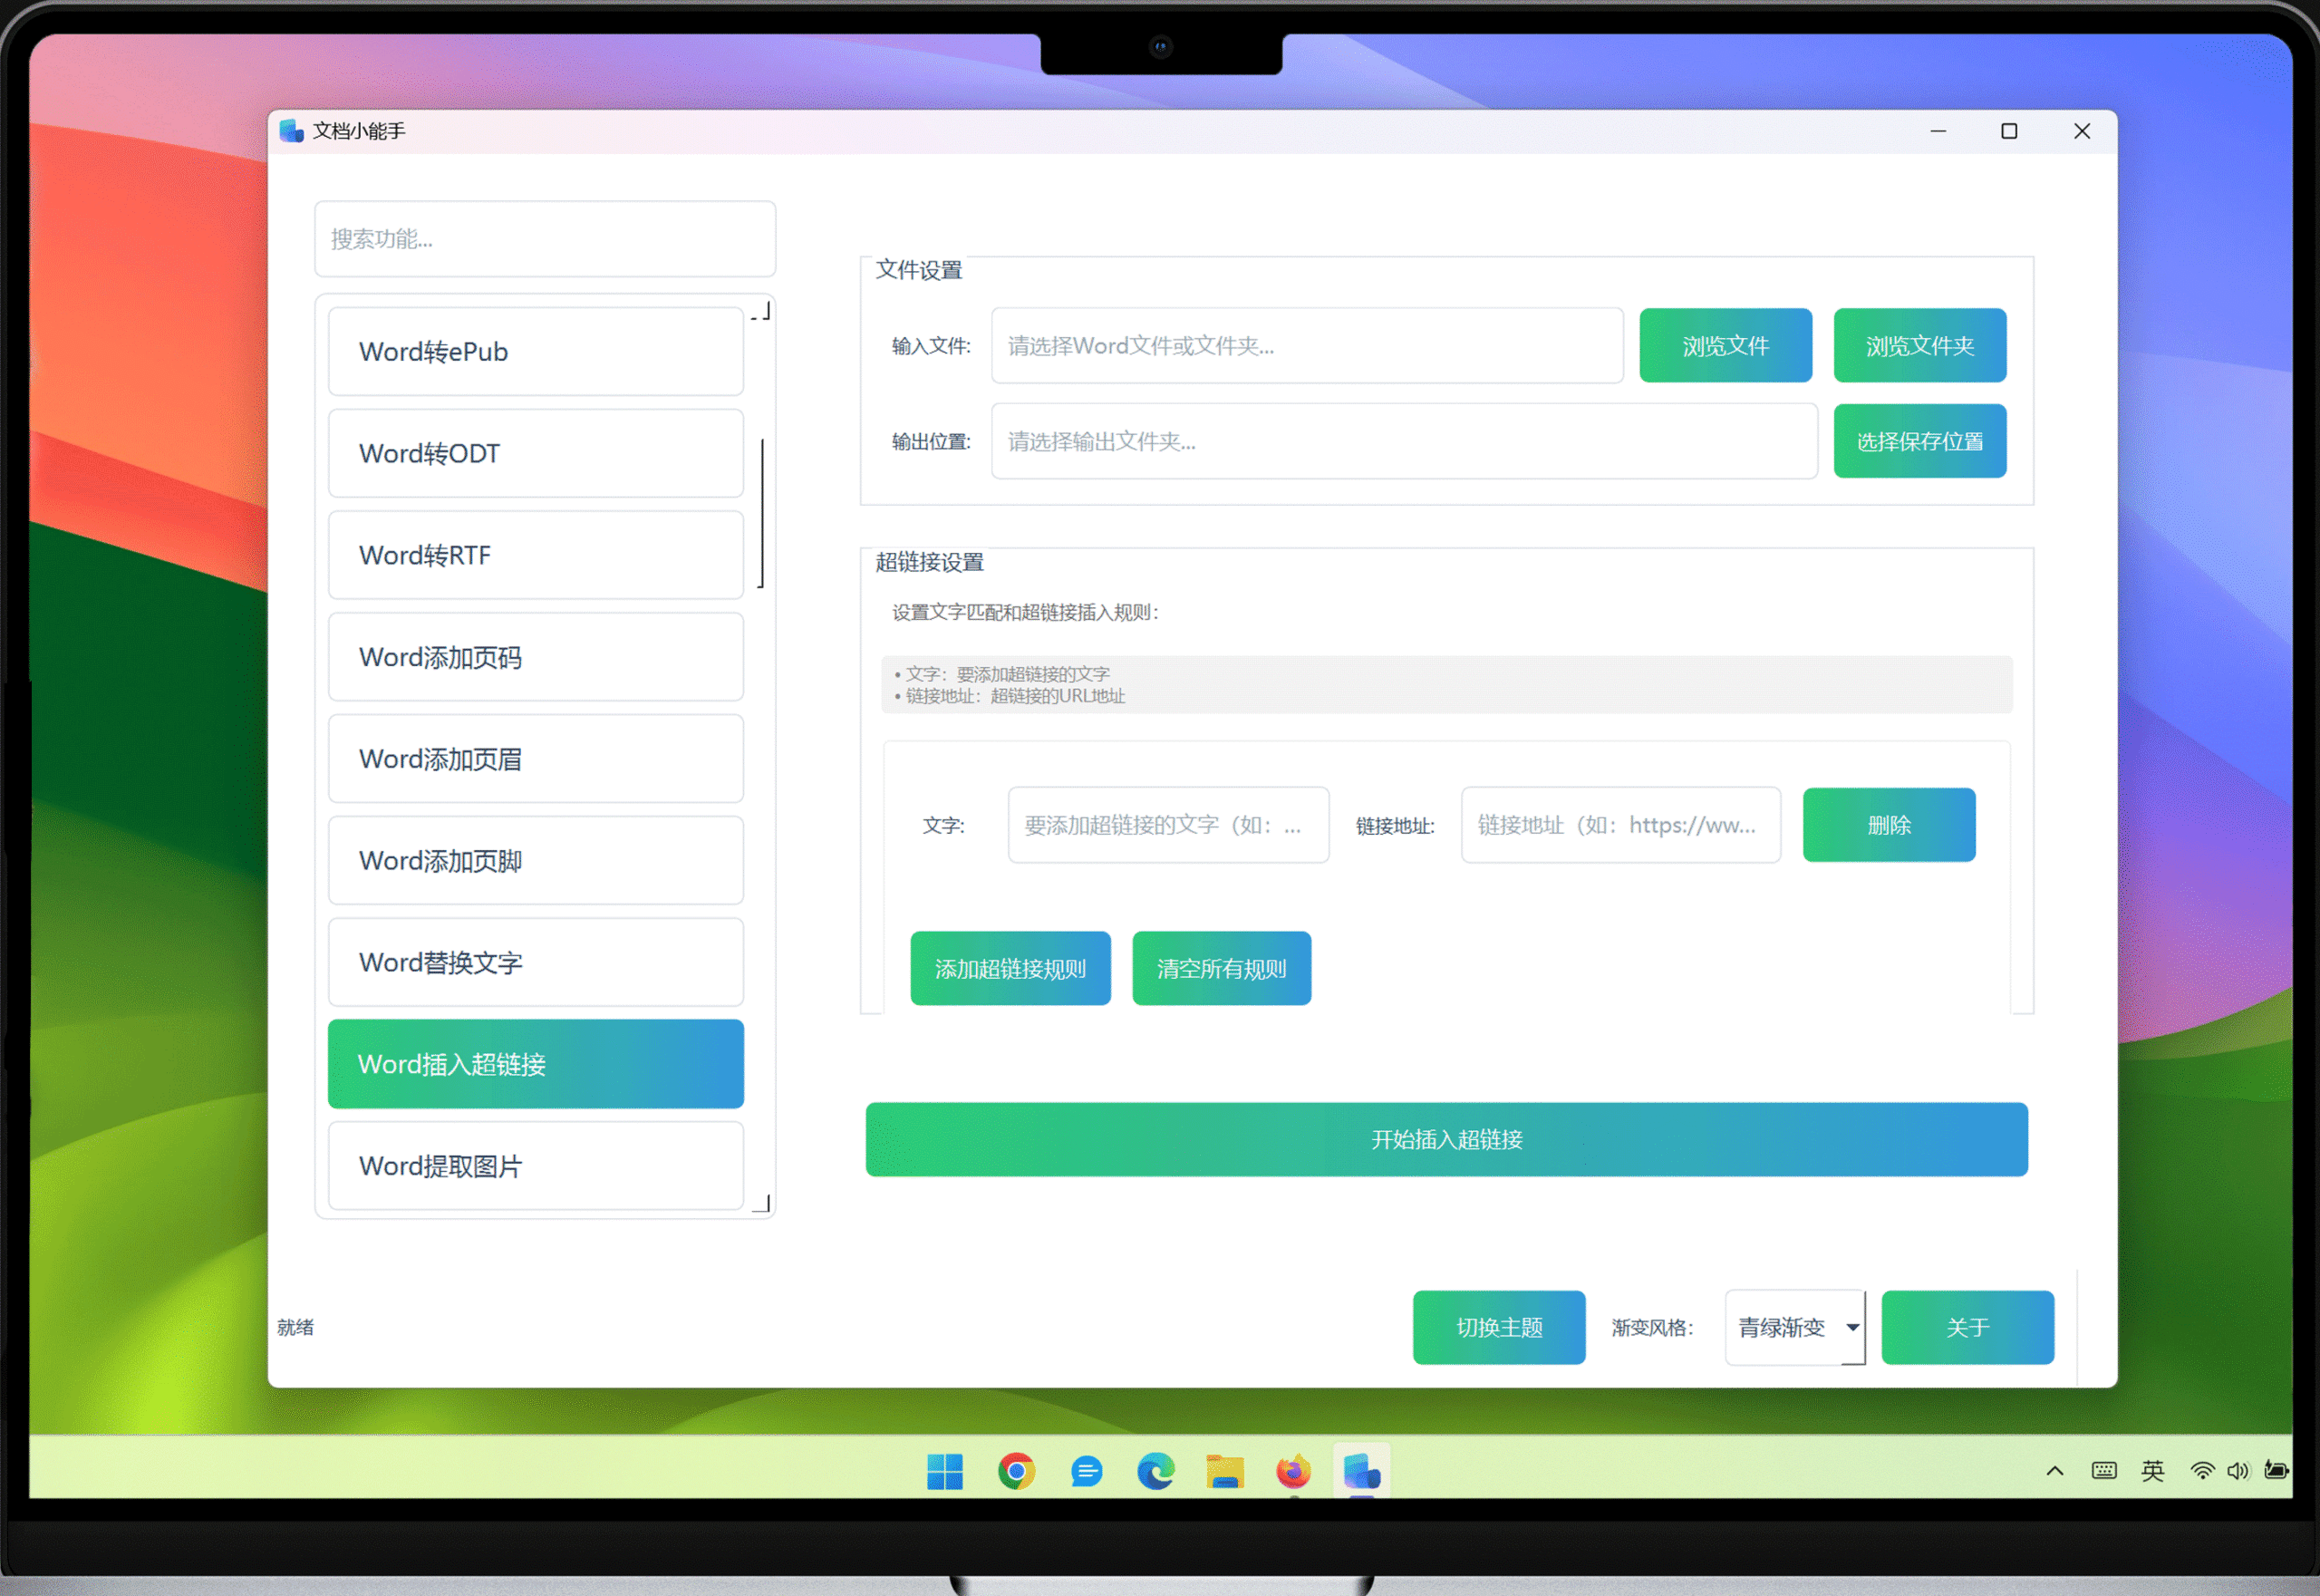Viewport: 2320px width, 1596px height.
Task: Click the Windows Start icon
Action: [944, 1471]
